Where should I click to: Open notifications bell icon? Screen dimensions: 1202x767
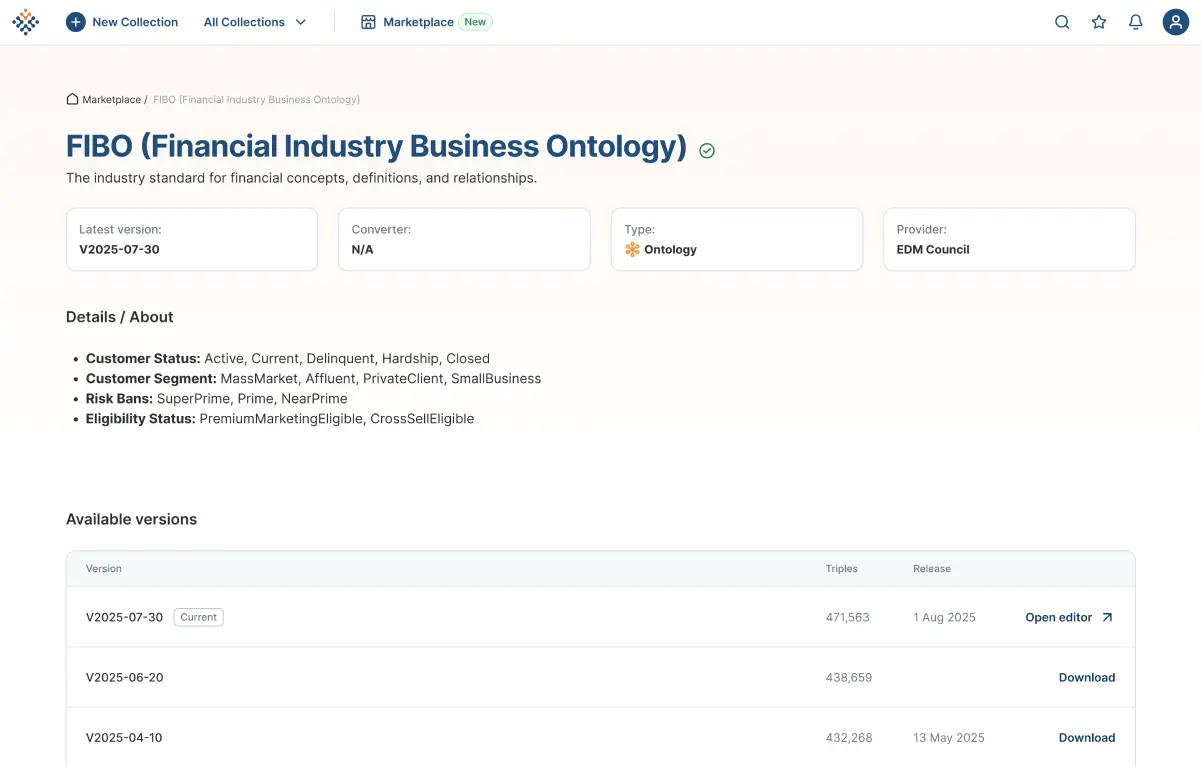click(x=1136, y=22)
